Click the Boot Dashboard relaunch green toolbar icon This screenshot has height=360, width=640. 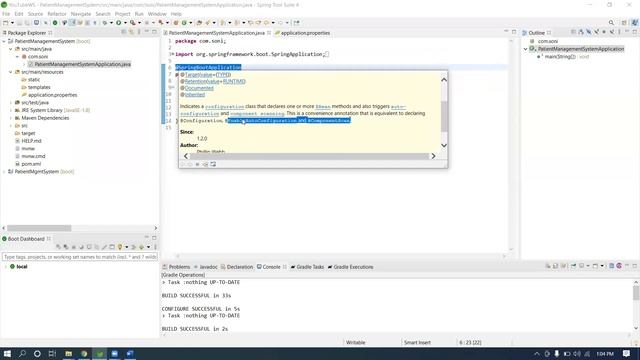coord(55,23)
